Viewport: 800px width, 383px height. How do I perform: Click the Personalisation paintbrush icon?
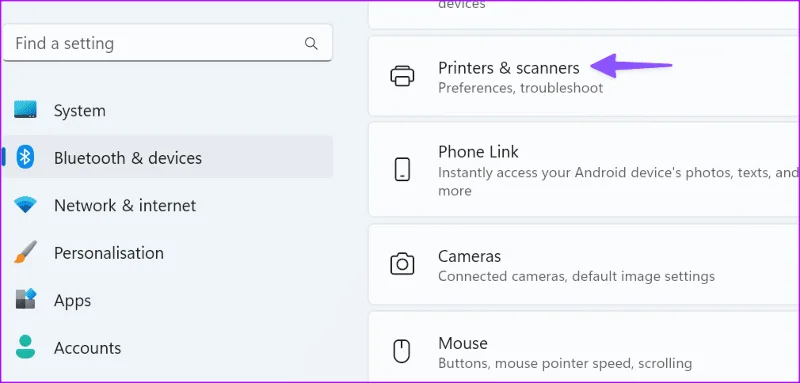tap(25, 252)
